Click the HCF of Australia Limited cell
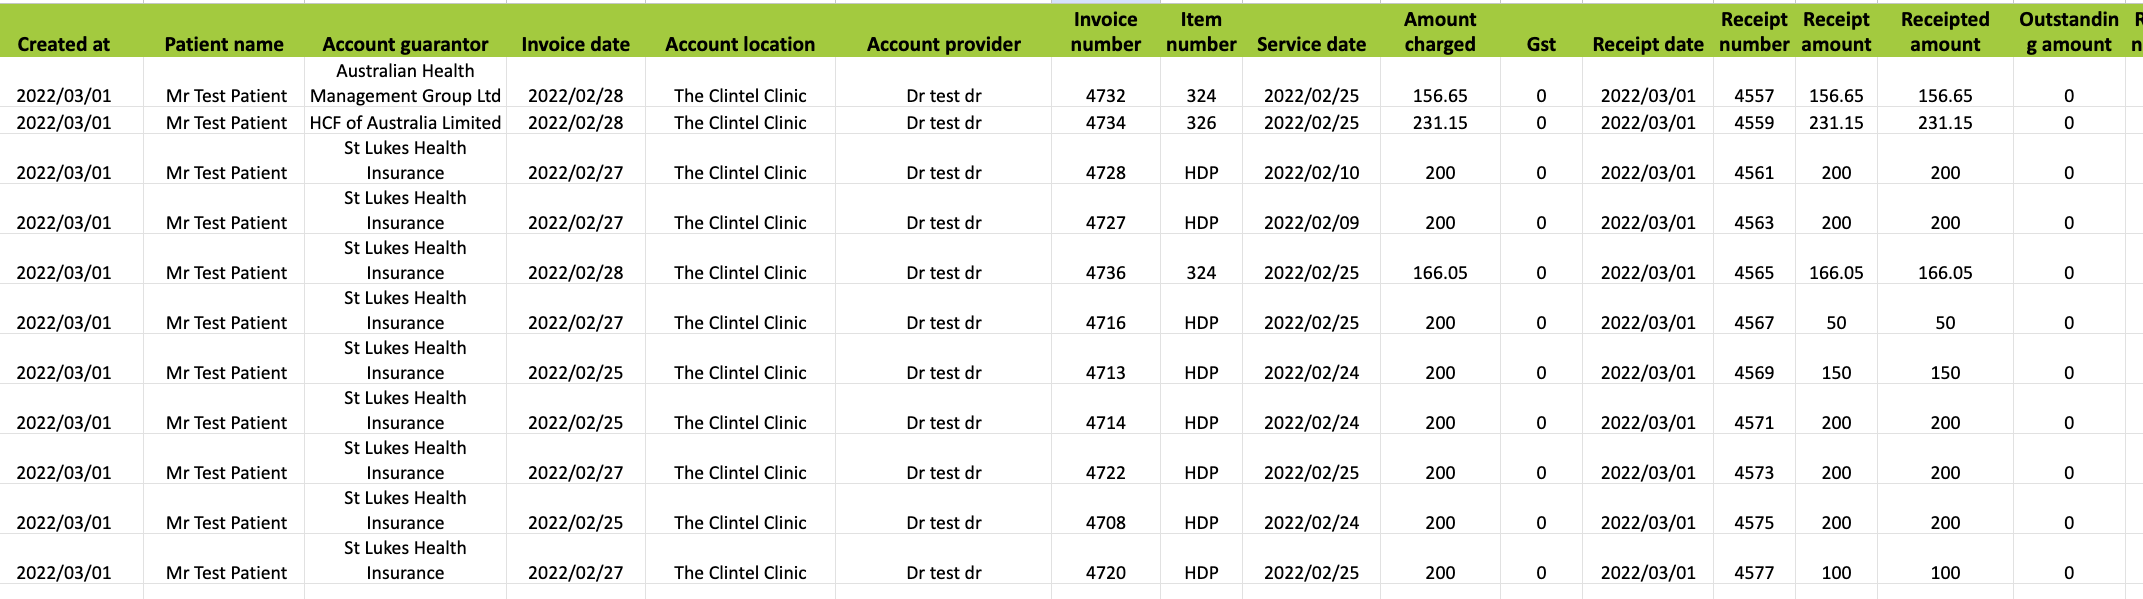Viewport: 2143px width, 599px height. [405, 122]
